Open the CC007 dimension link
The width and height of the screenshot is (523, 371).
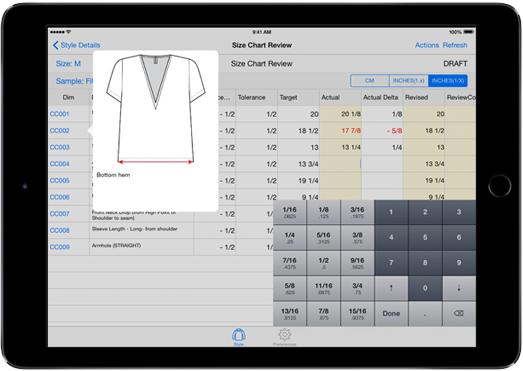59,214
